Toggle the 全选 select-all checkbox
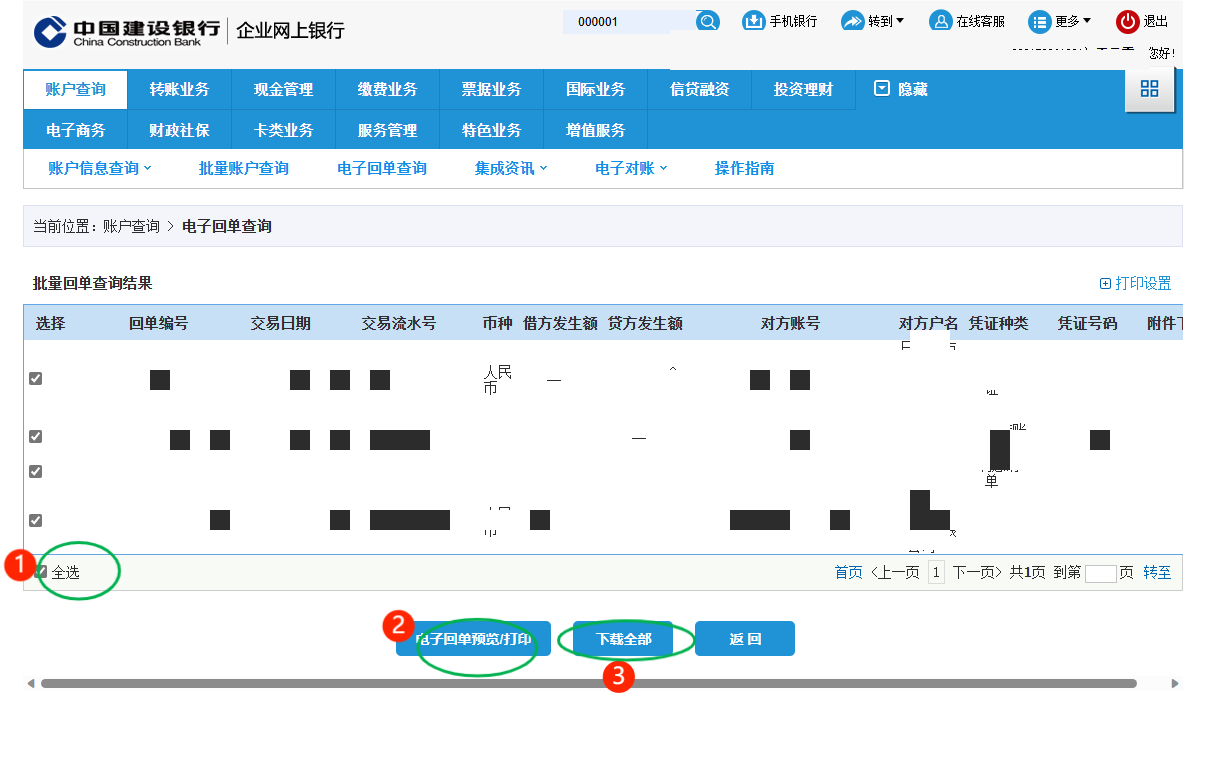The image size is (1230, 772). pos(41,572)
